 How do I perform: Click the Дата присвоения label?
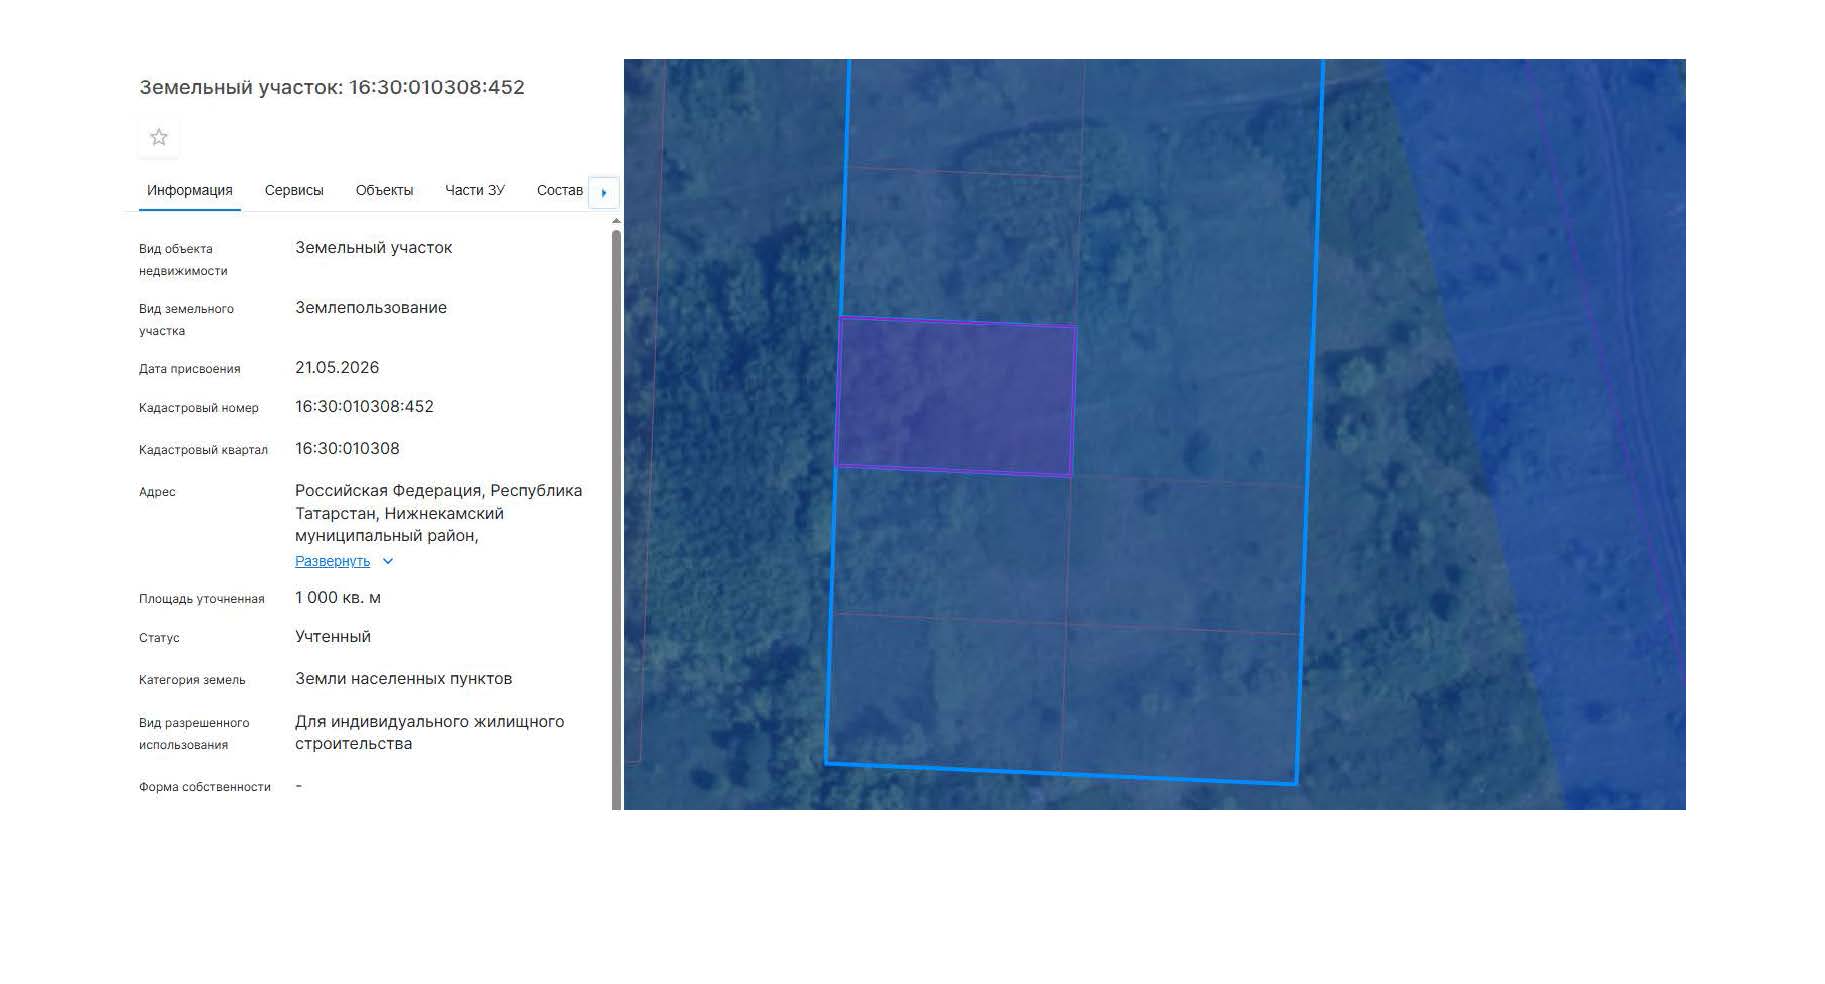(x=190, y=369)
